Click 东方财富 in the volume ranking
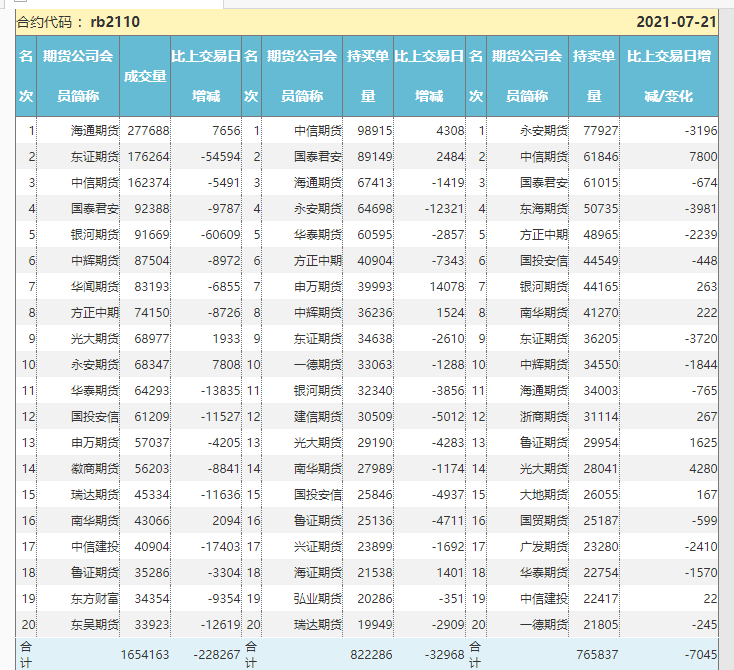This screenshot has width=734, height=670. tap(95, 598)
